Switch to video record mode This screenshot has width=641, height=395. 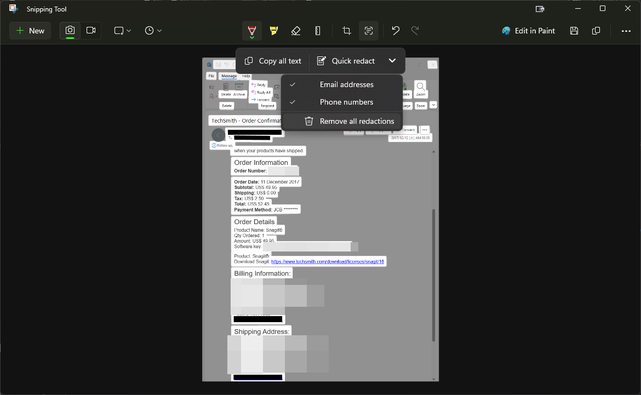(91, 31)
